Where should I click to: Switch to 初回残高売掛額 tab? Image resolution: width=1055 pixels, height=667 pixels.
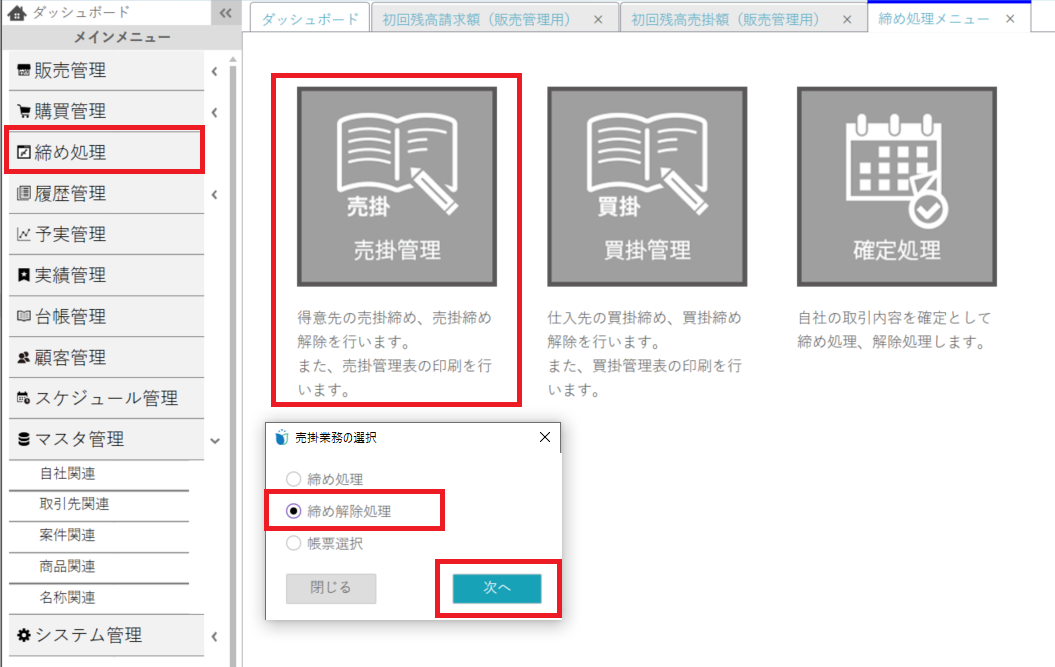point(725,19)
